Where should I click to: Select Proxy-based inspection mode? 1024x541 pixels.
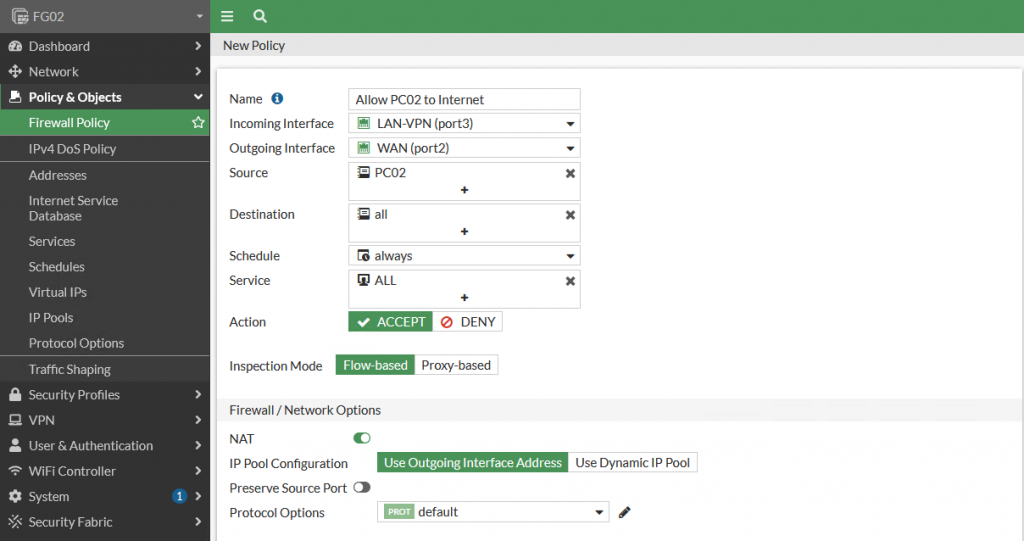pos(456,365)
